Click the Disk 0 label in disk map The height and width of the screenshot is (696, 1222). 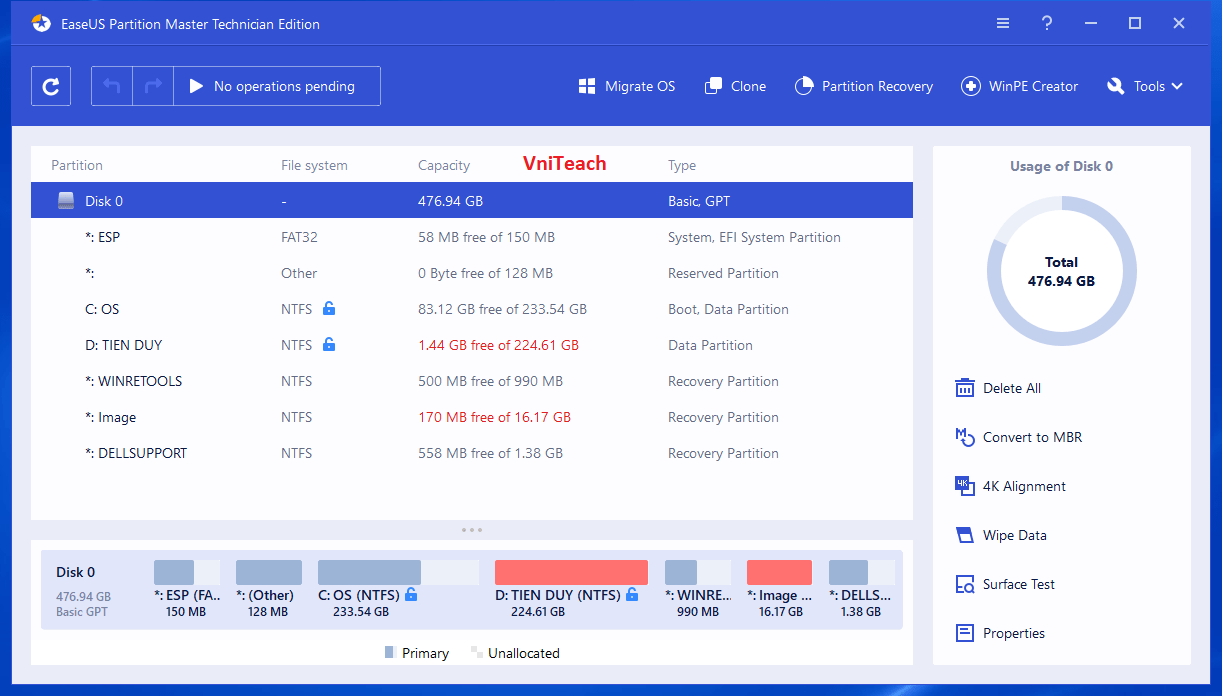click(76, 572)
